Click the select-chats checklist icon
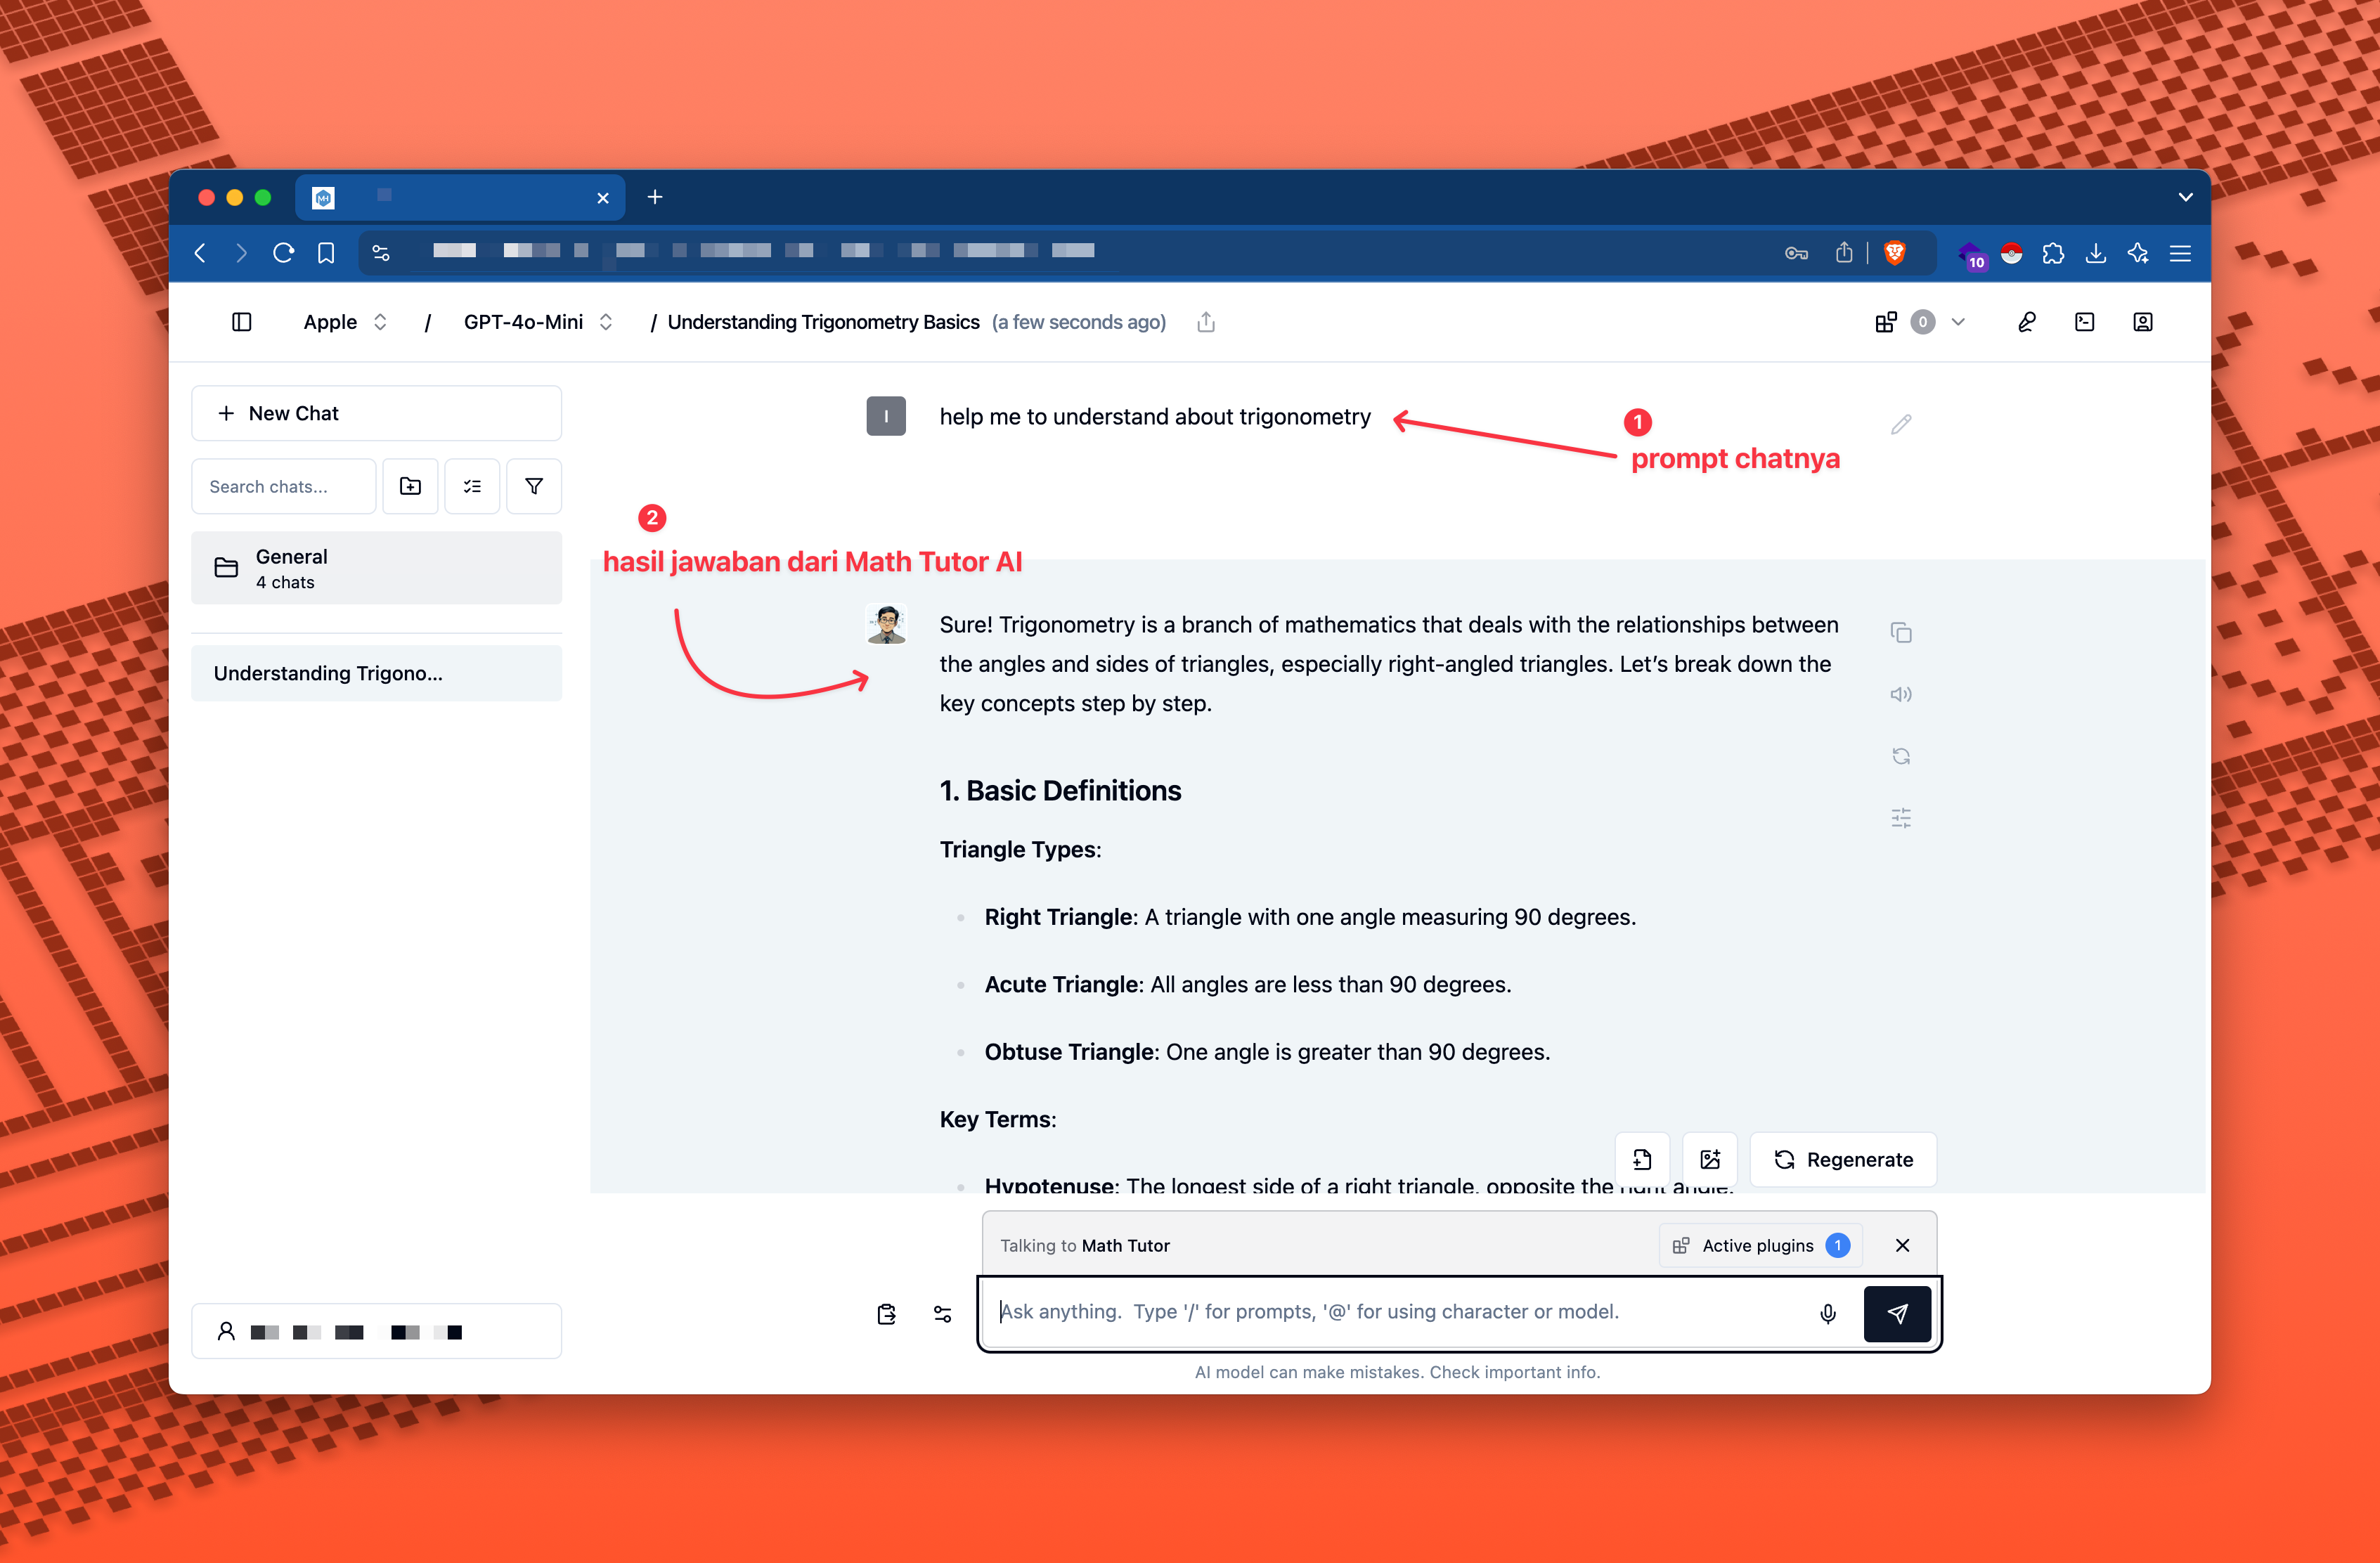2380x1563 pixels. (472, 486)
